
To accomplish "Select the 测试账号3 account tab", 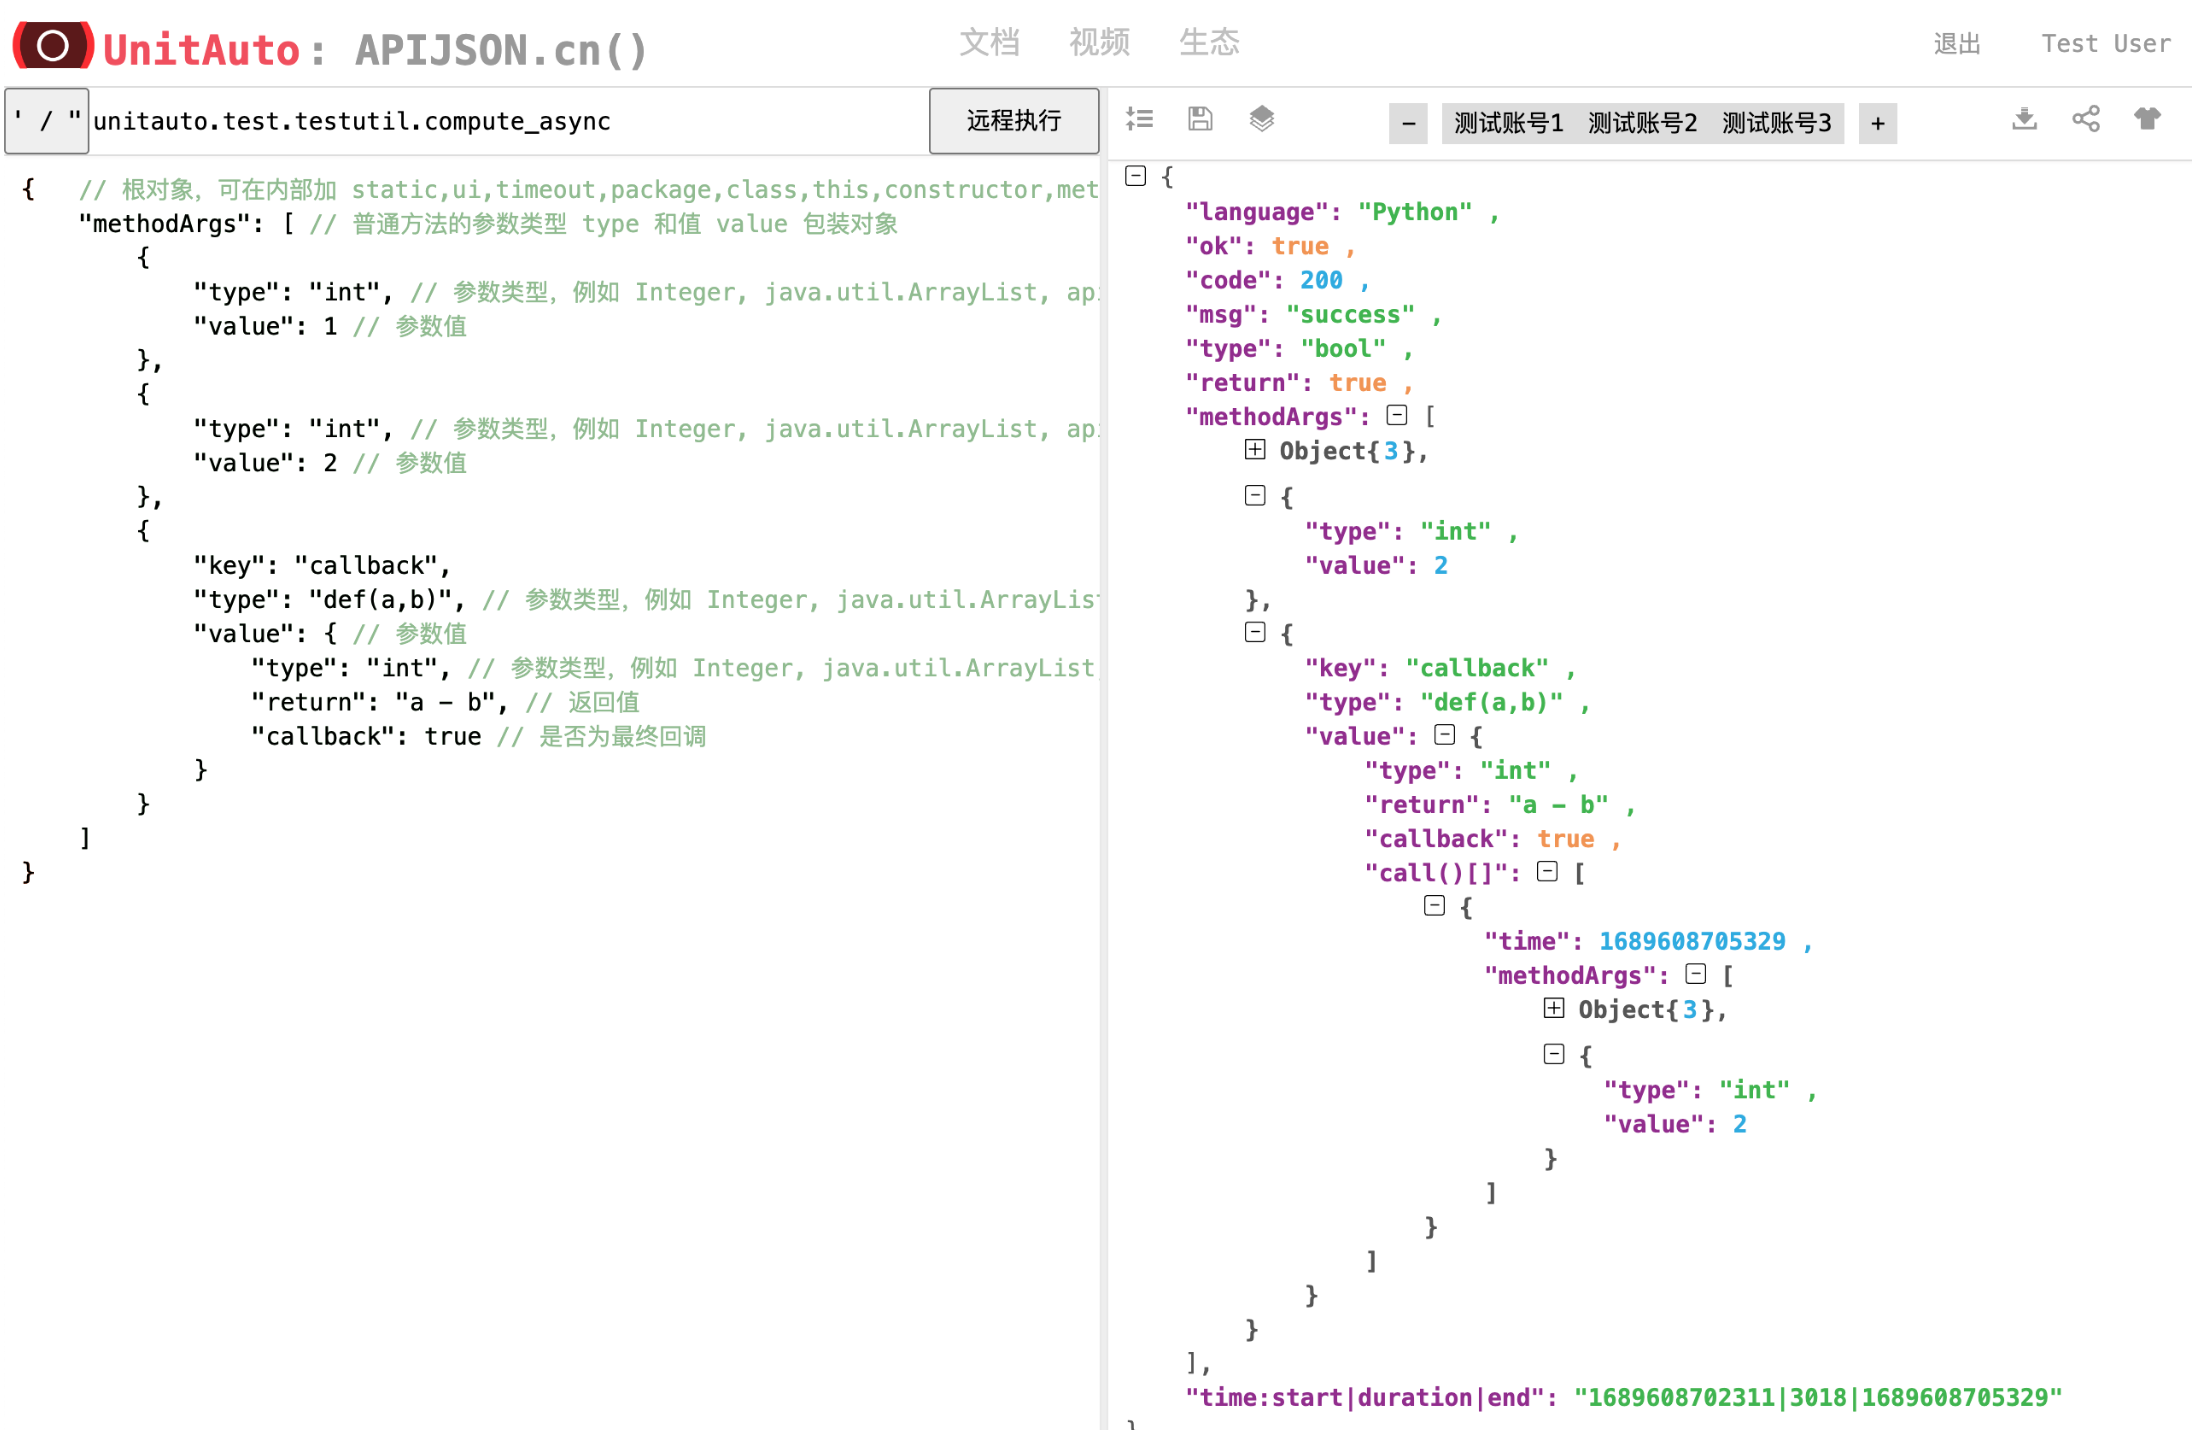I will point(1777,122).
